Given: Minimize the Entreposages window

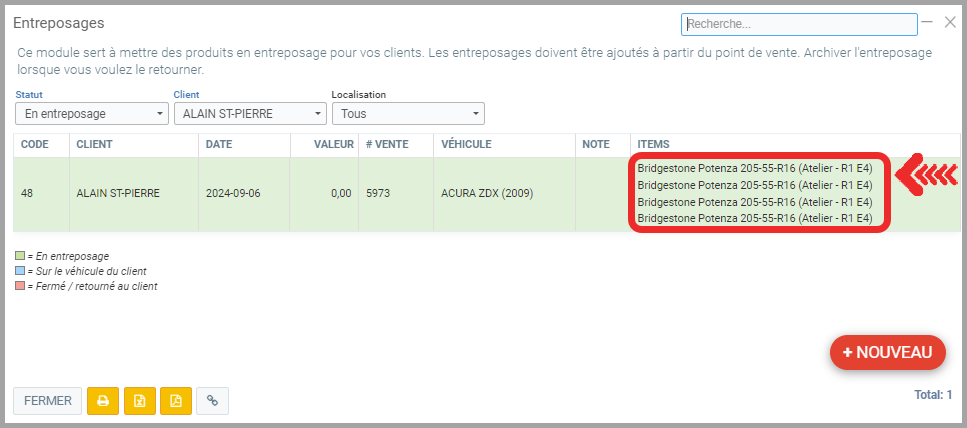Looking at the screenshot, I should tap(928, 21).
